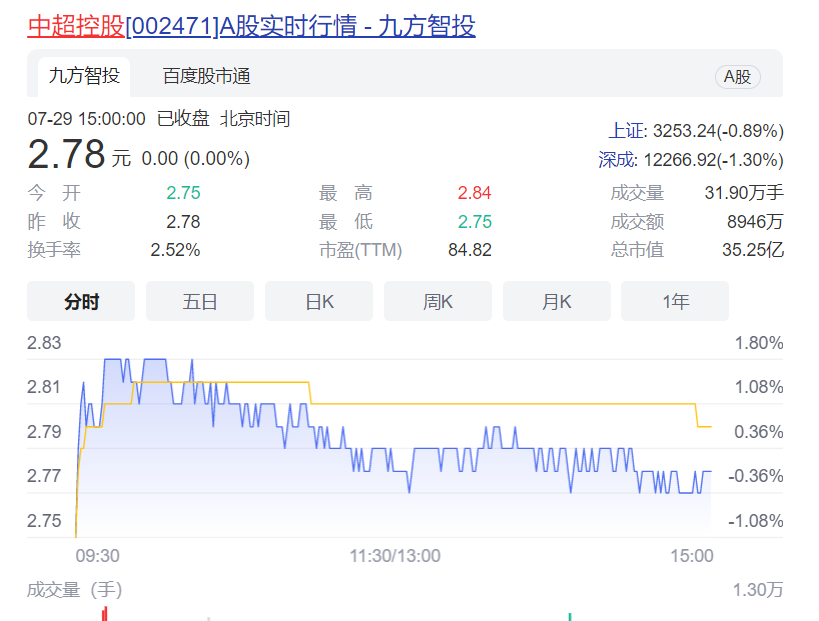Click the 成交量 (手) chart label
This screenshot has width=819, height=621.
(75, 590)
